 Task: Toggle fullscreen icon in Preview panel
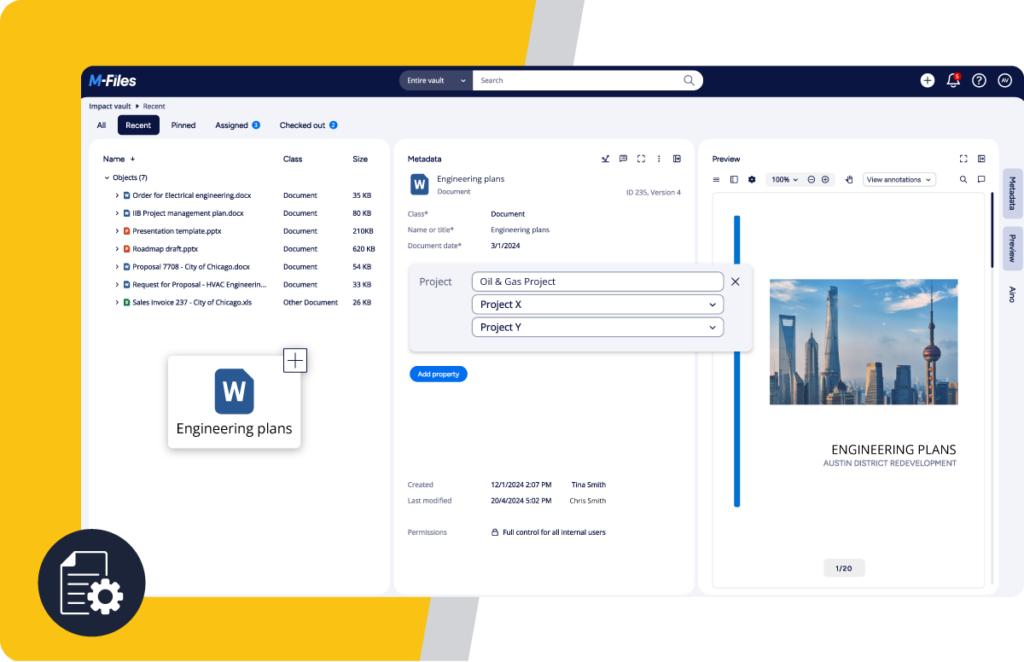[963, 159]
